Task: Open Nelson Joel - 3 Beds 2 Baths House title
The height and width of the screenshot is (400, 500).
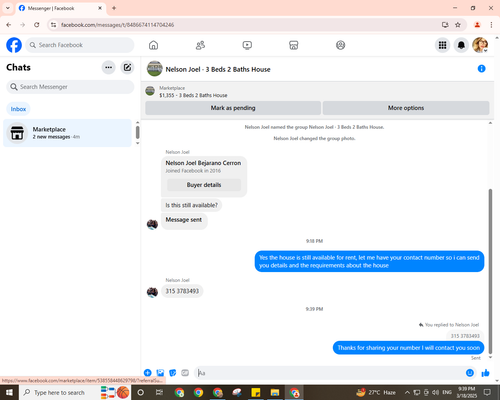Action: coord(218,69)
